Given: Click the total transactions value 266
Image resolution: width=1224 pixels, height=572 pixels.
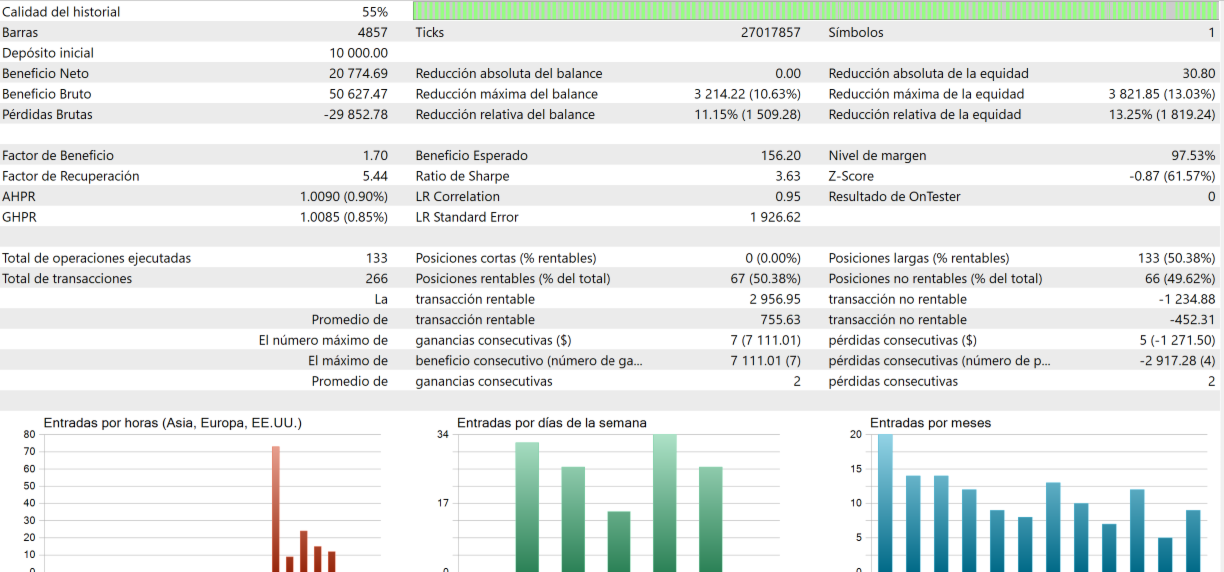Looking at the screenshot, I should pyautogui.click(x=377, y=279).
